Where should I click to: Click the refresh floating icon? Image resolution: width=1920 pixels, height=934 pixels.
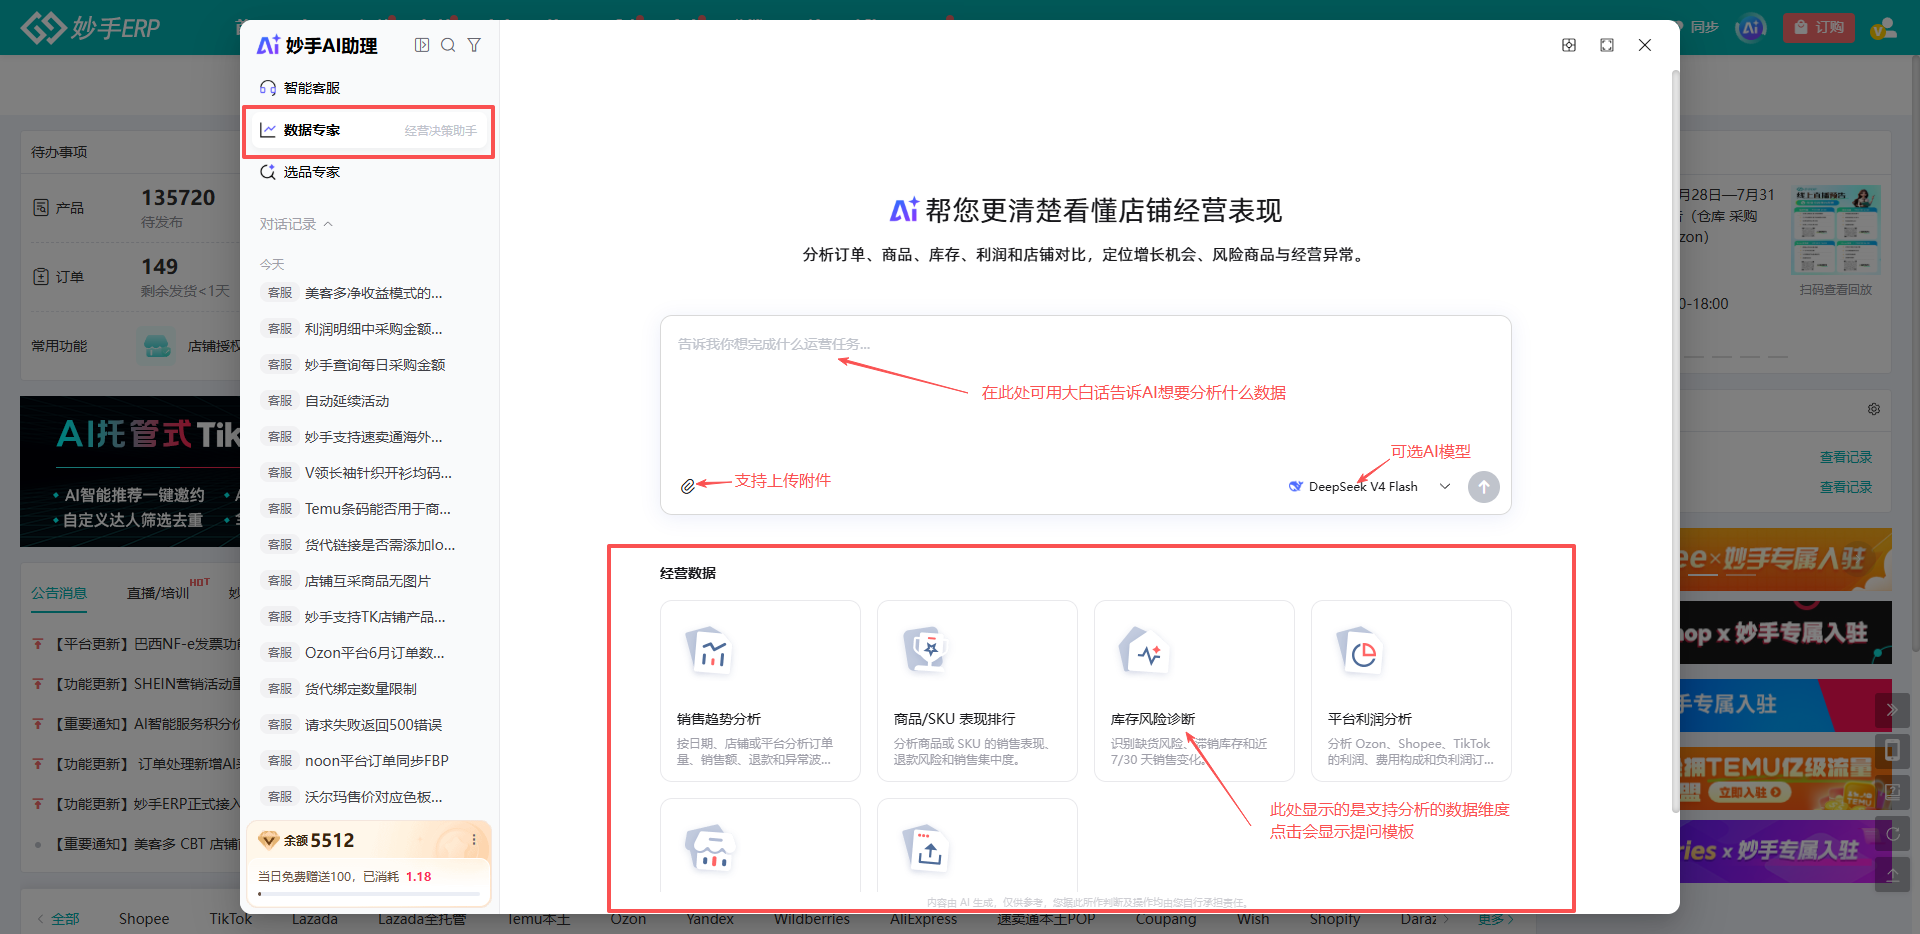click(x=1892, y=833)
